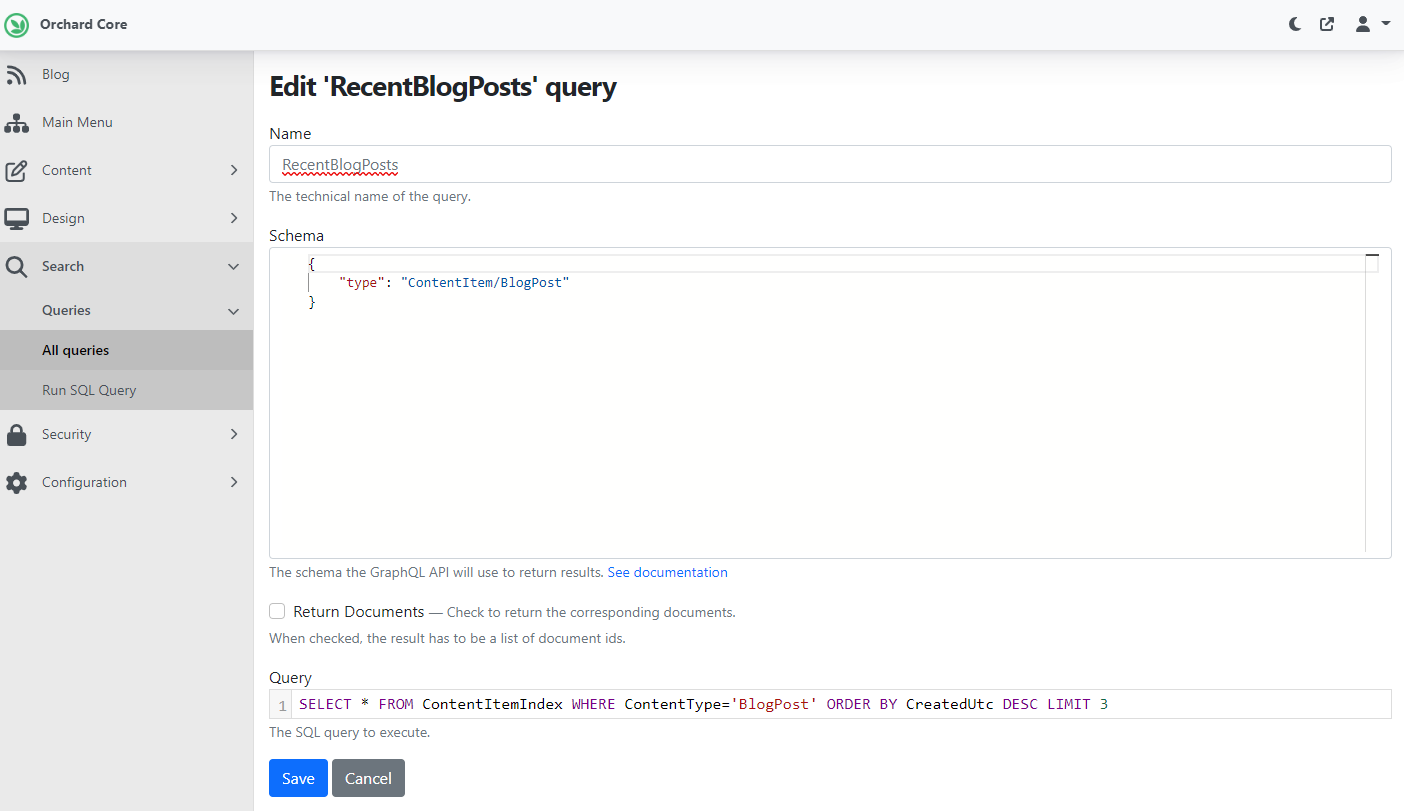Click the Content edit pencil icon
This screenshot has height=811, width=1404.
click(x=16, y=171)
